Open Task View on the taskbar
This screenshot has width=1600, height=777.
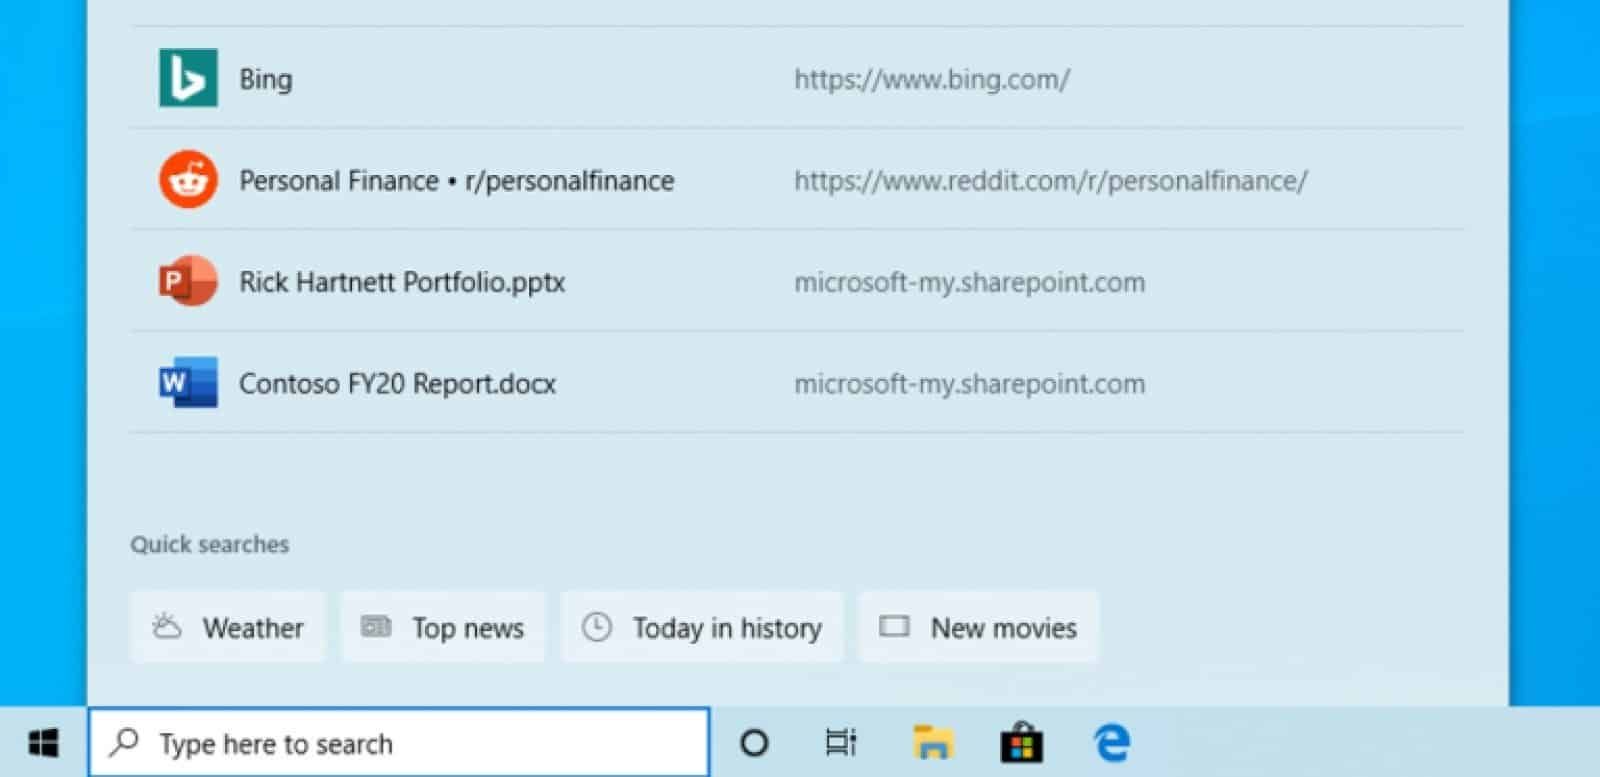pos(840,743)
